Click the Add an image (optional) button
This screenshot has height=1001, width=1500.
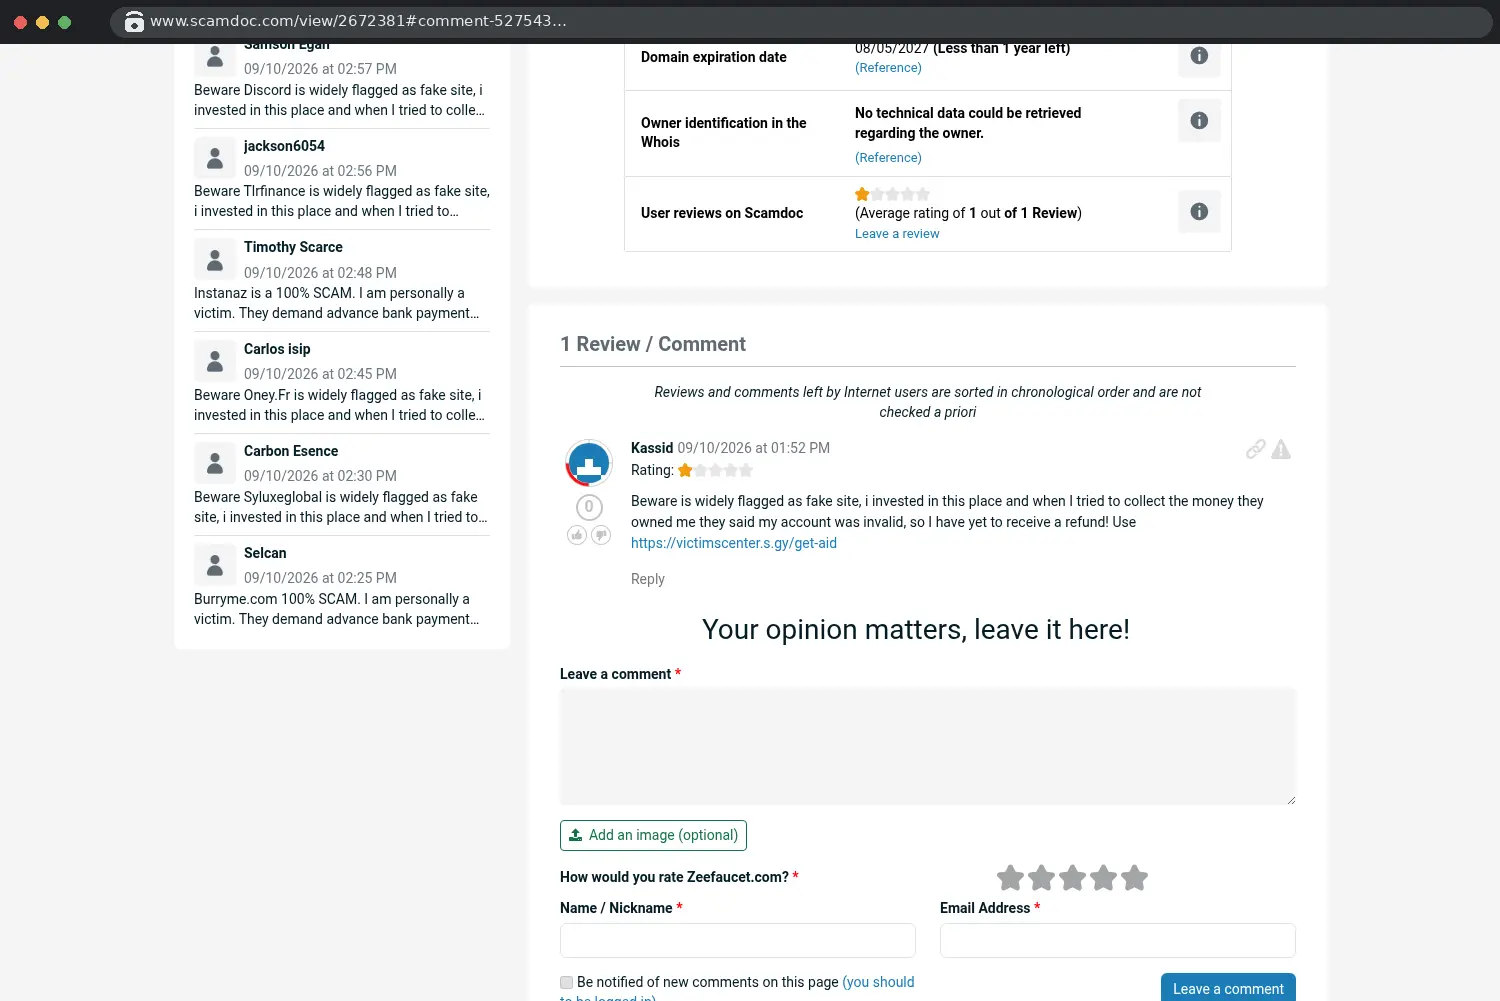[x=653, y=835]
